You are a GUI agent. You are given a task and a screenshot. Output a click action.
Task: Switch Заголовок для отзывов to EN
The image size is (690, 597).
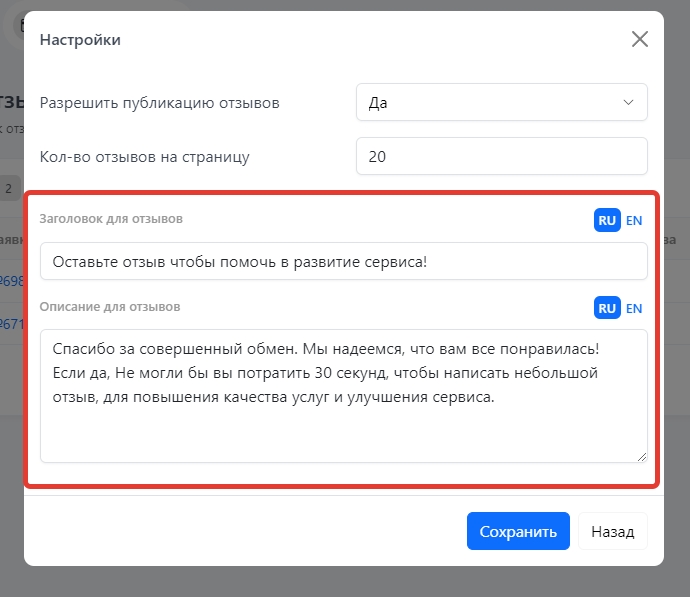click(x=634, y=221)
